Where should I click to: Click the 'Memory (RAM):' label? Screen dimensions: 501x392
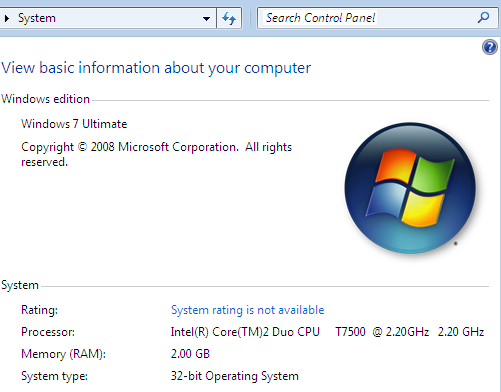point(63,354)
